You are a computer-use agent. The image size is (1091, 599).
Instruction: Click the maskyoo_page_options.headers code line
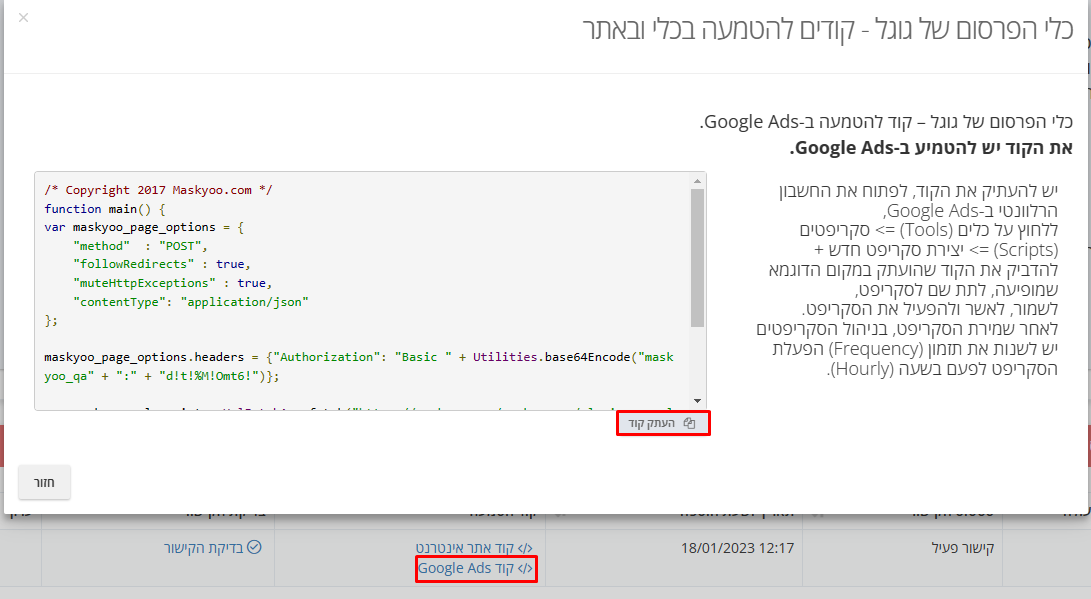pos(359,367)
